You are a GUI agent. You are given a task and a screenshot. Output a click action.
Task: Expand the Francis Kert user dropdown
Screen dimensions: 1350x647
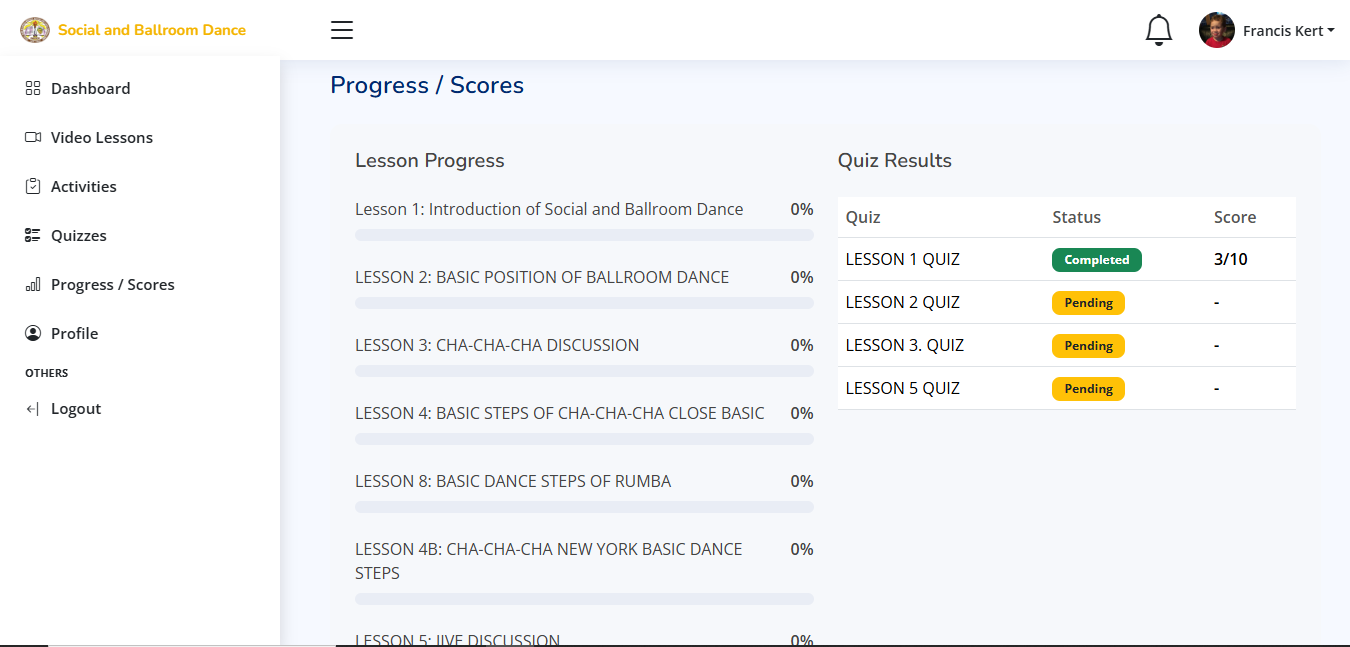point(1289,31)
